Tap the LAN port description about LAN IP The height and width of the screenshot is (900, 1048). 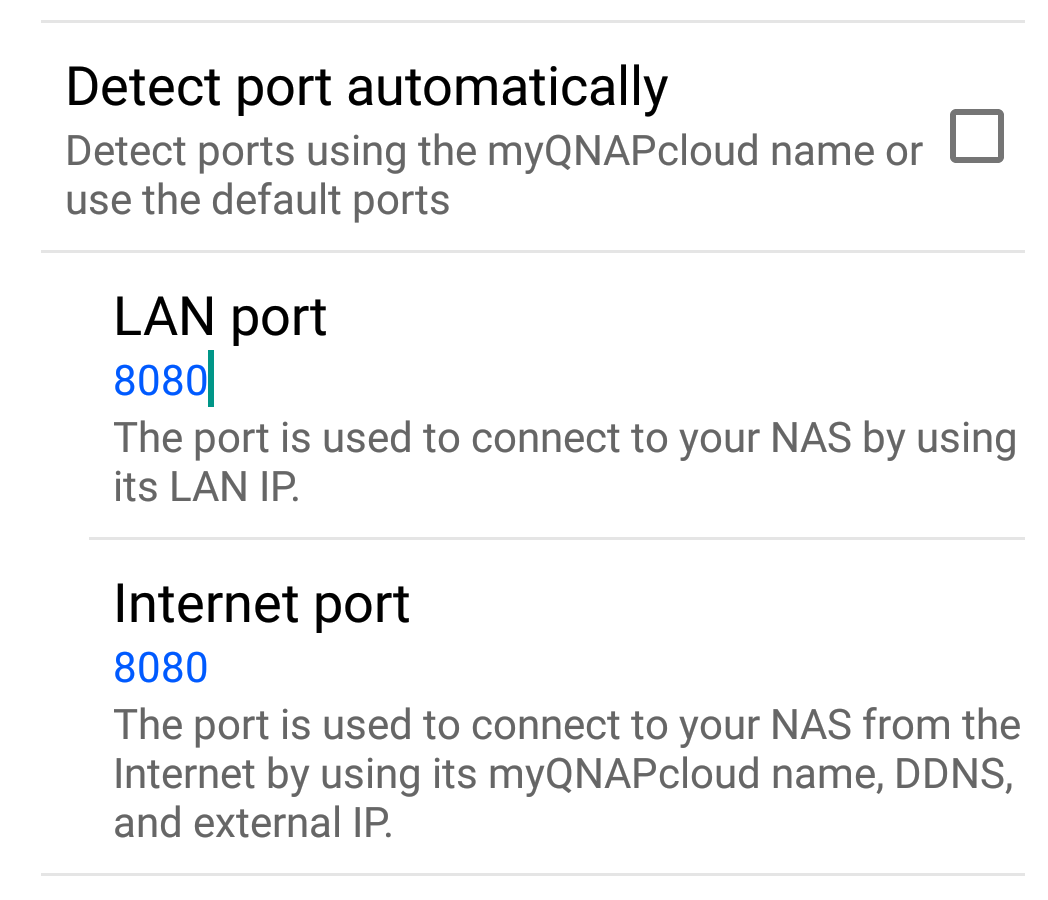pyautogui.click(x=564, y=463)
